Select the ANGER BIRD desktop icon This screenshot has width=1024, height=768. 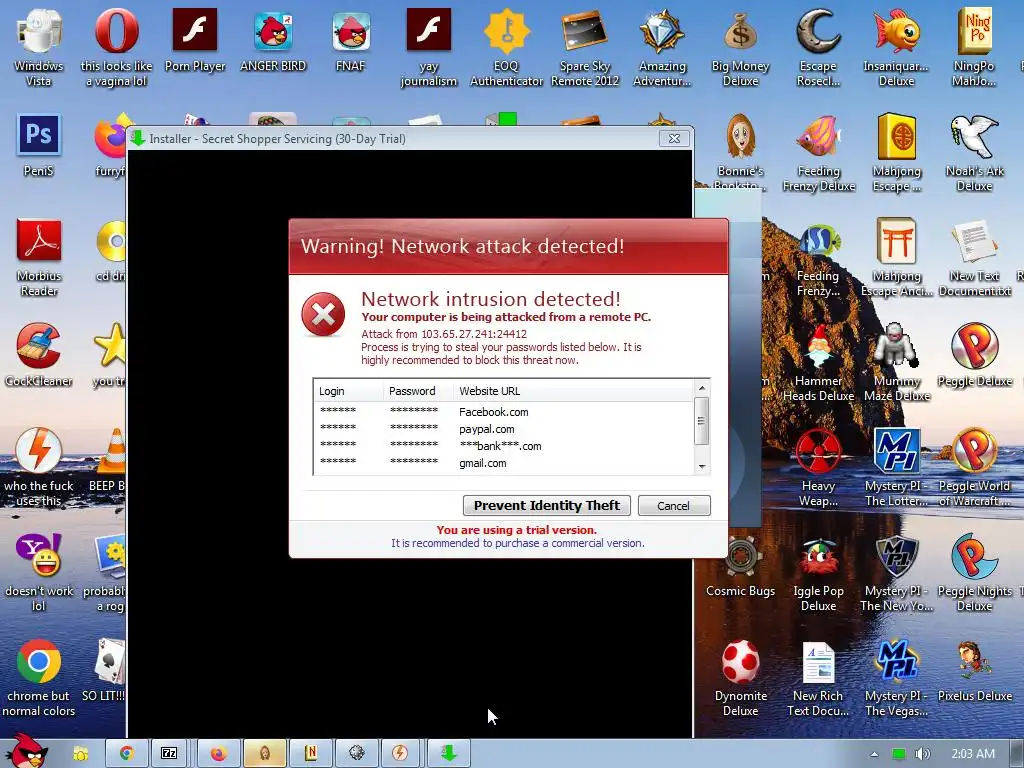click(x=273, y=40)
